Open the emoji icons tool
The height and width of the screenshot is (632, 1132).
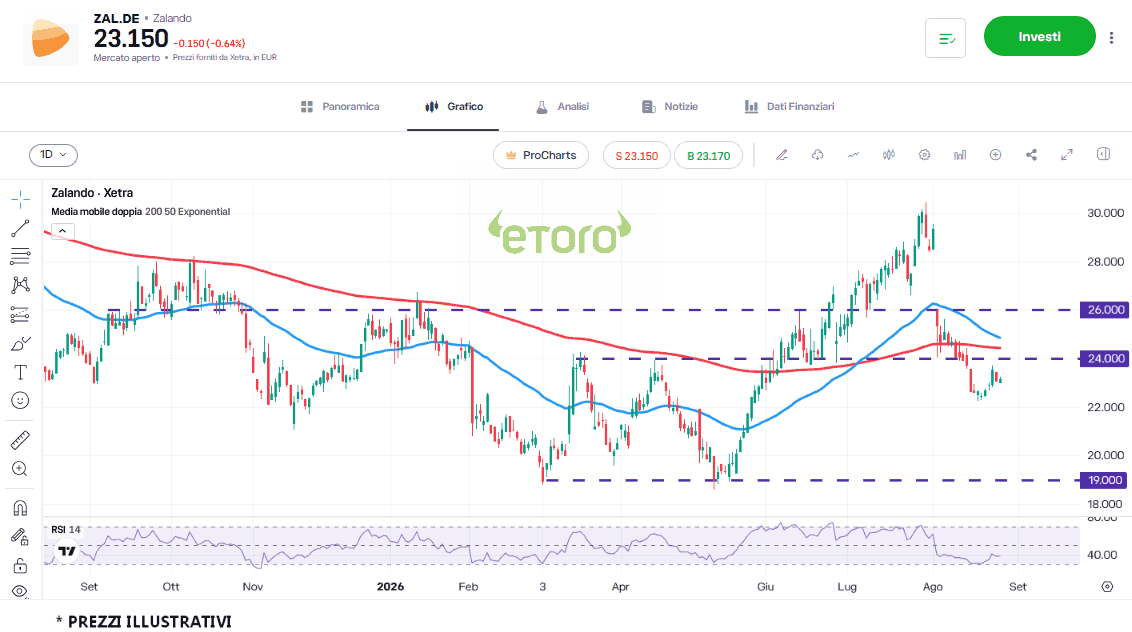click(20, 400)
